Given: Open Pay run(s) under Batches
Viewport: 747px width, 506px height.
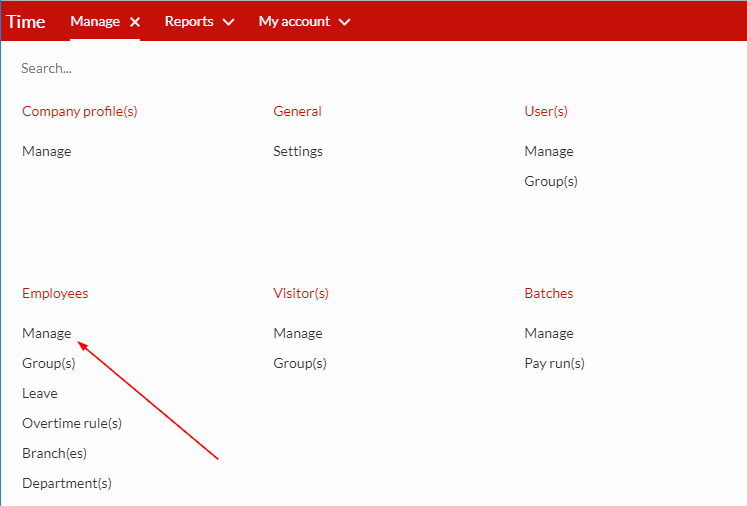Looking at the screenshot, I should [555, 364].
